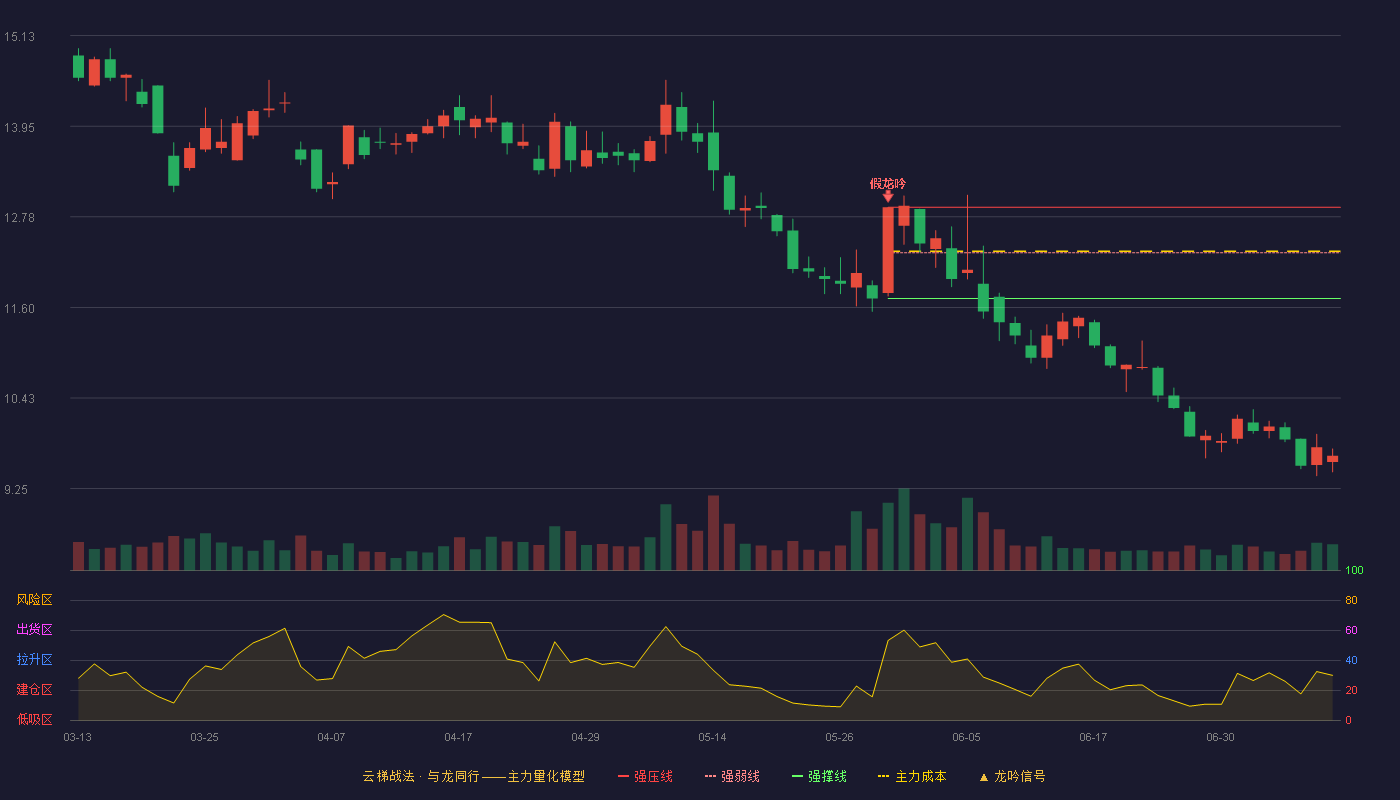Click the 04-17 date axis label

coord(458,737)
